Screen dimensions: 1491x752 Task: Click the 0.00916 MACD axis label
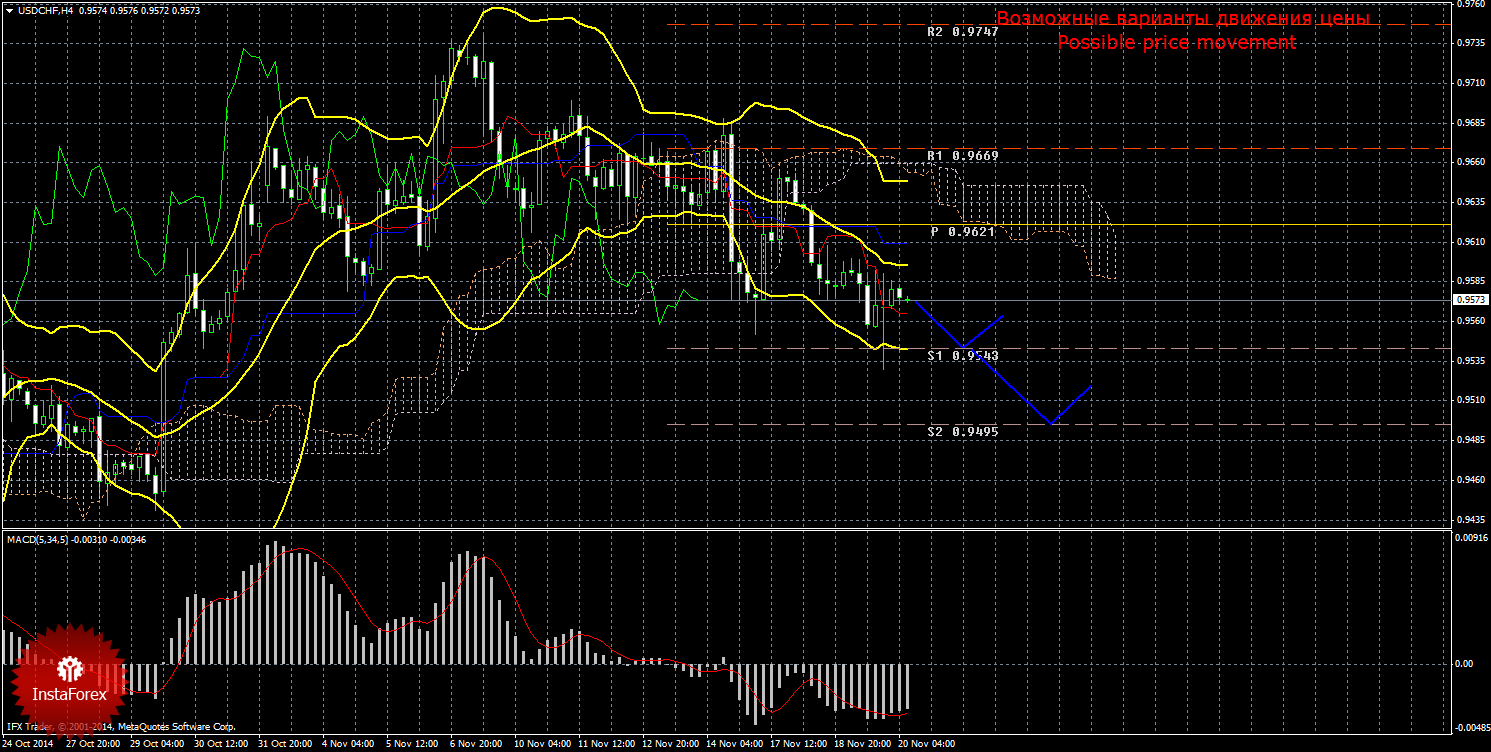click(x=1468, y=539)
